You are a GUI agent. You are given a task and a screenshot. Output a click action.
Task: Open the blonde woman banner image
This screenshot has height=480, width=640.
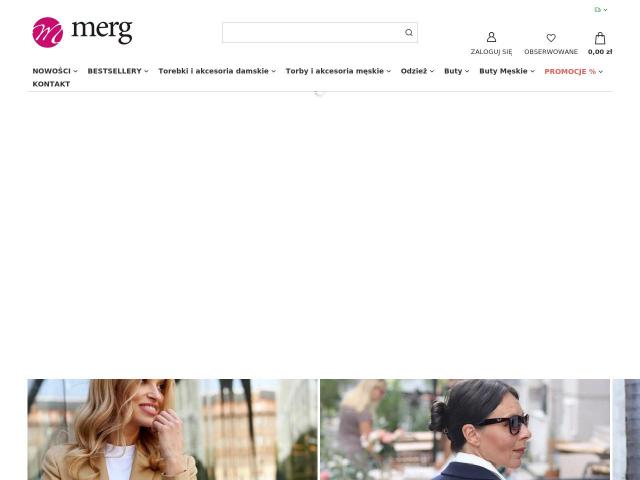click(x=172, y=429)
